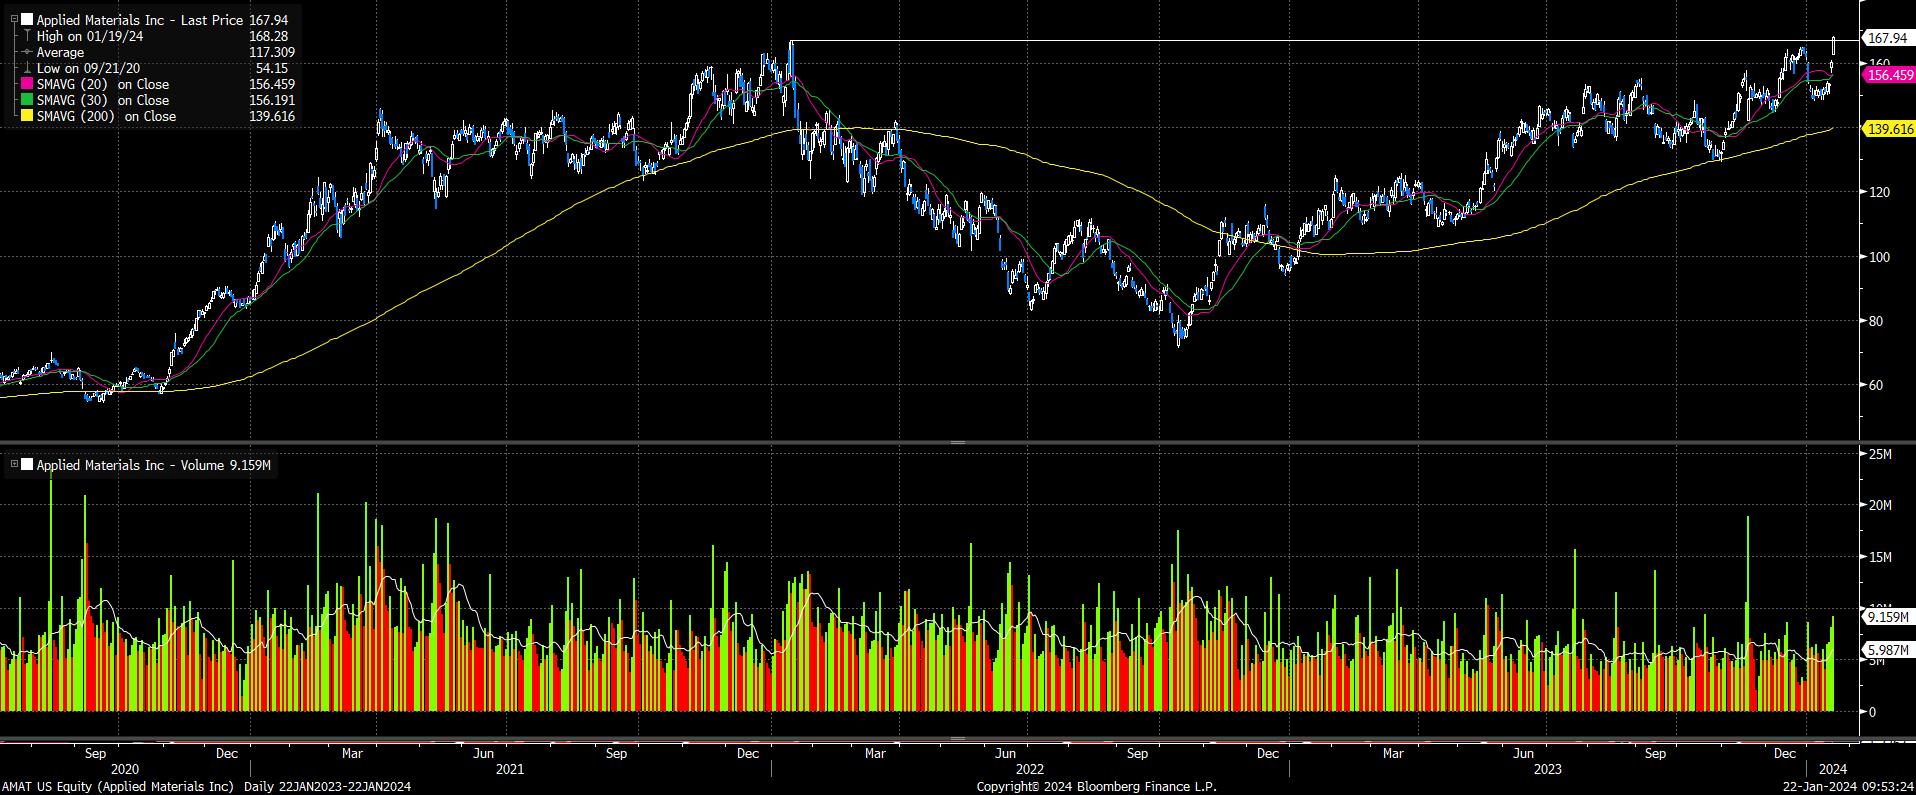Click the '22-Jan-2024 09:53:24' timestamp
Viewport: 1916px width, 795px height.
(x=1847, y=786)
